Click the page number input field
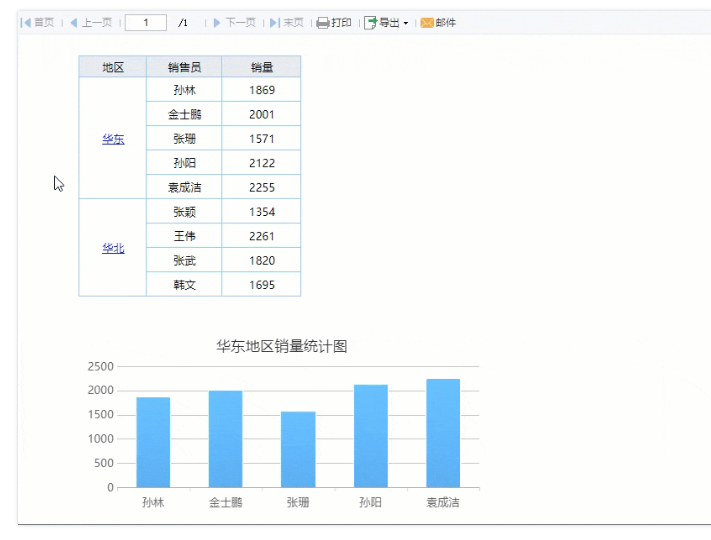Screen dimensions: 711x540 point(146,23)
